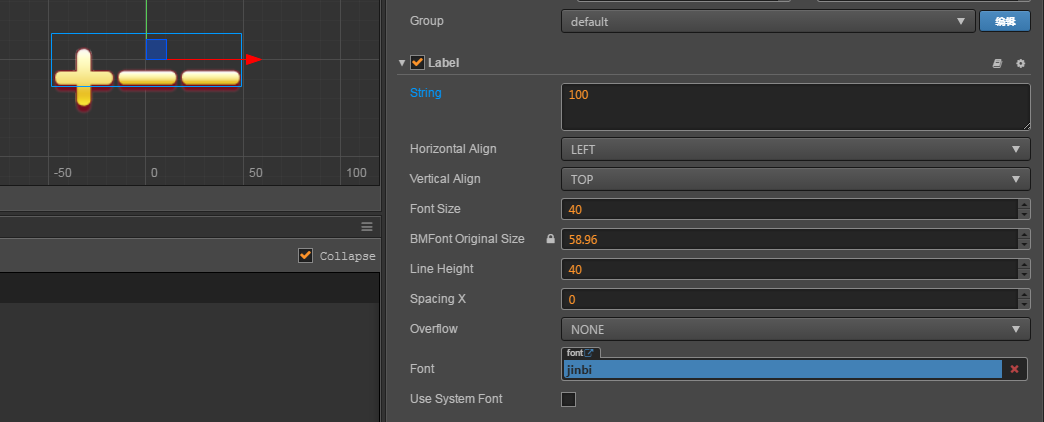The image size is (1044, 422).
Task: Click the lock icon beside BMFont Original Size
Action: tap(549, 239)
